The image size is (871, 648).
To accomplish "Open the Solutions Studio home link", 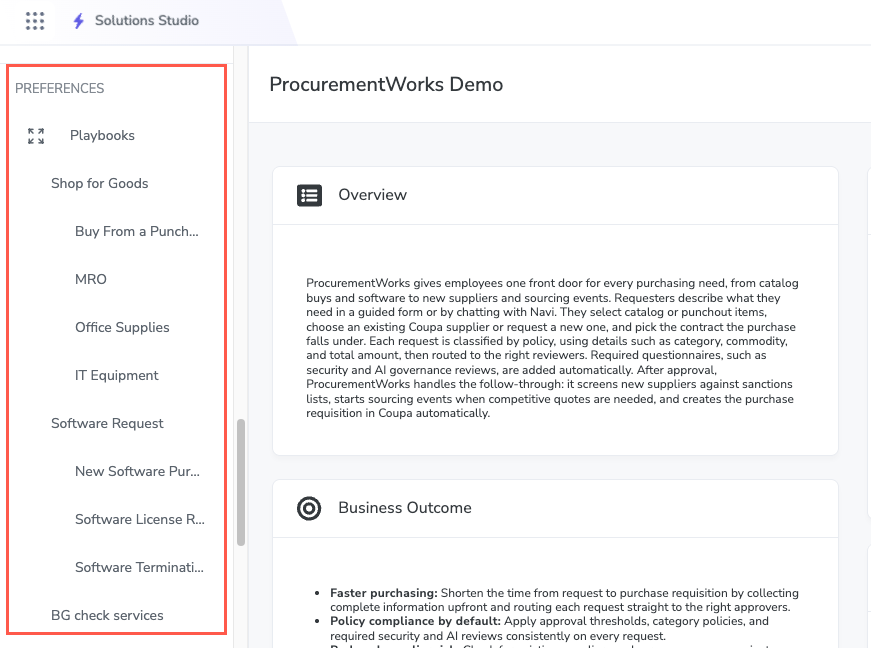I will pyautogui.click(x=147, y=21).
